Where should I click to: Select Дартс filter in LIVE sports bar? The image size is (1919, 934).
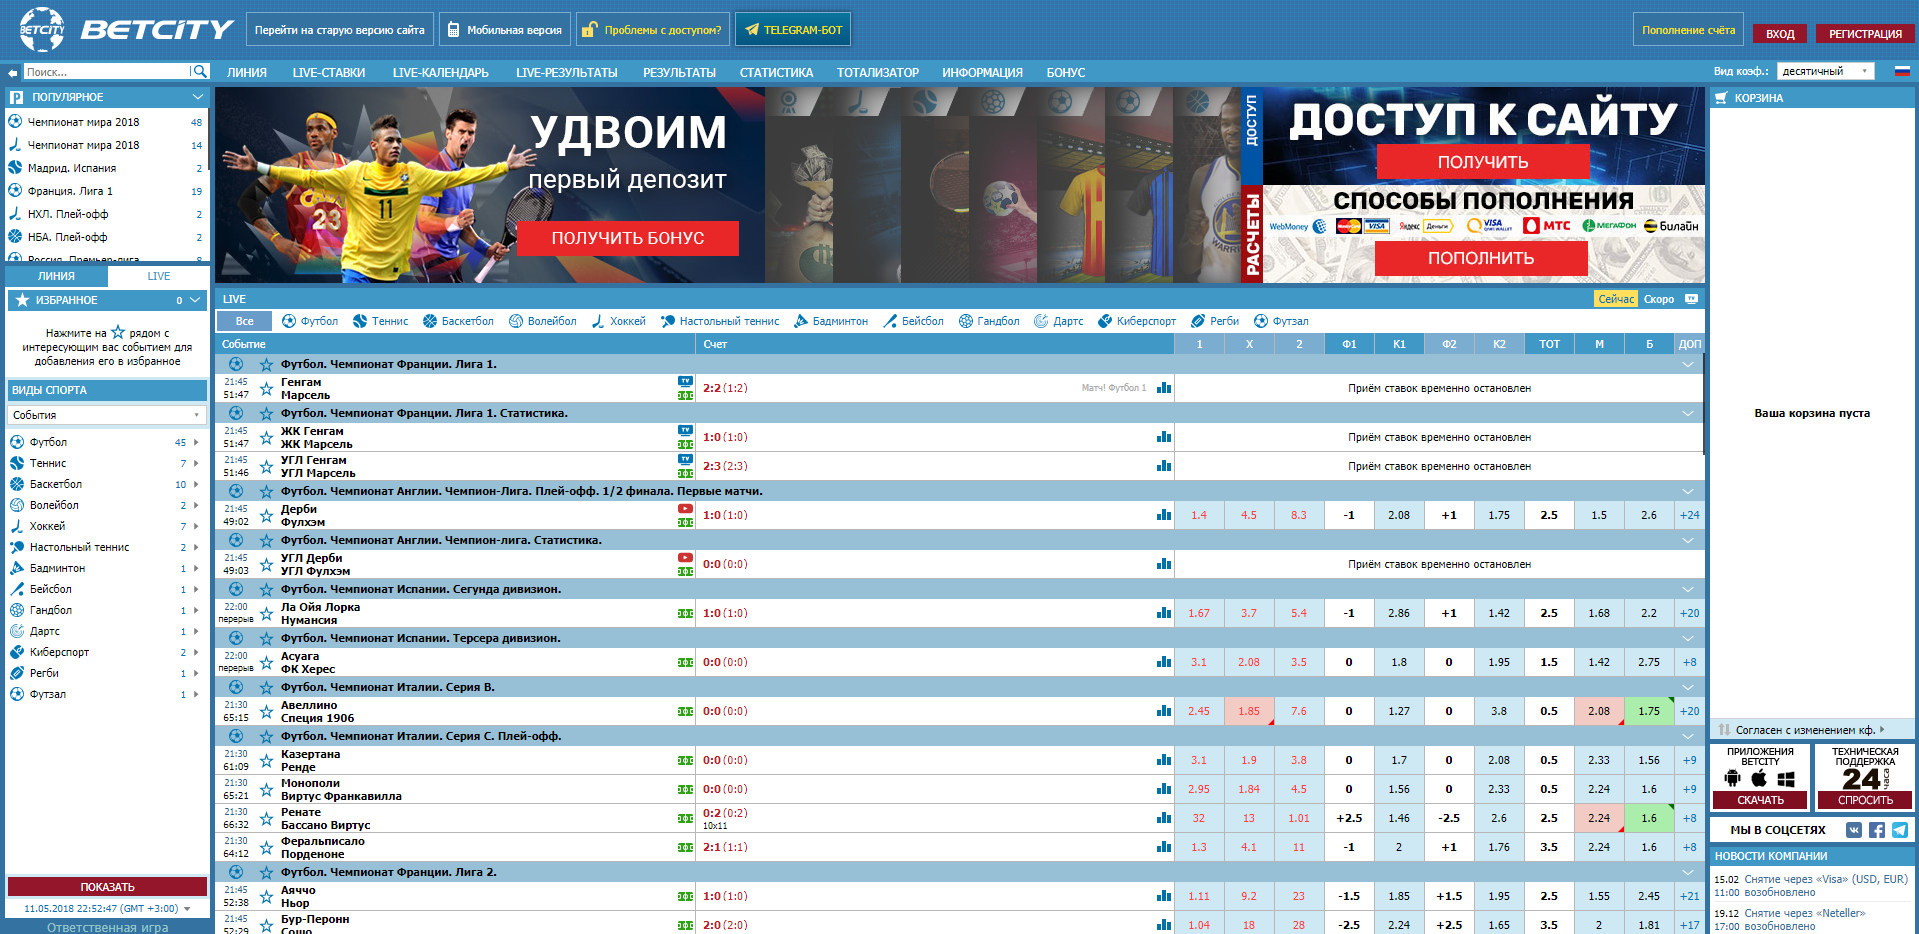pyautogui.click(x=1059, y=321)
